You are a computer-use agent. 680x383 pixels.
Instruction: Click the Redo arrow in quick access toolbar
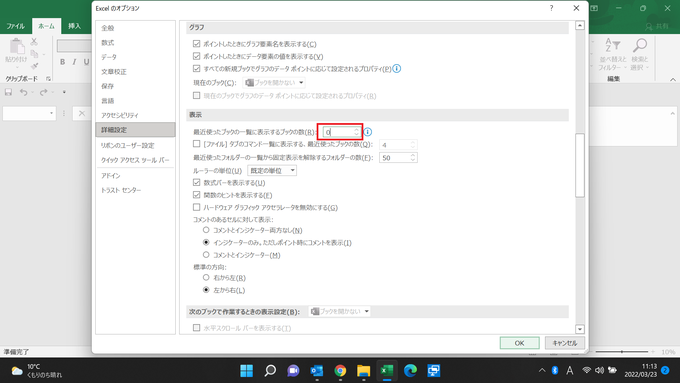[x=43, y=92]
